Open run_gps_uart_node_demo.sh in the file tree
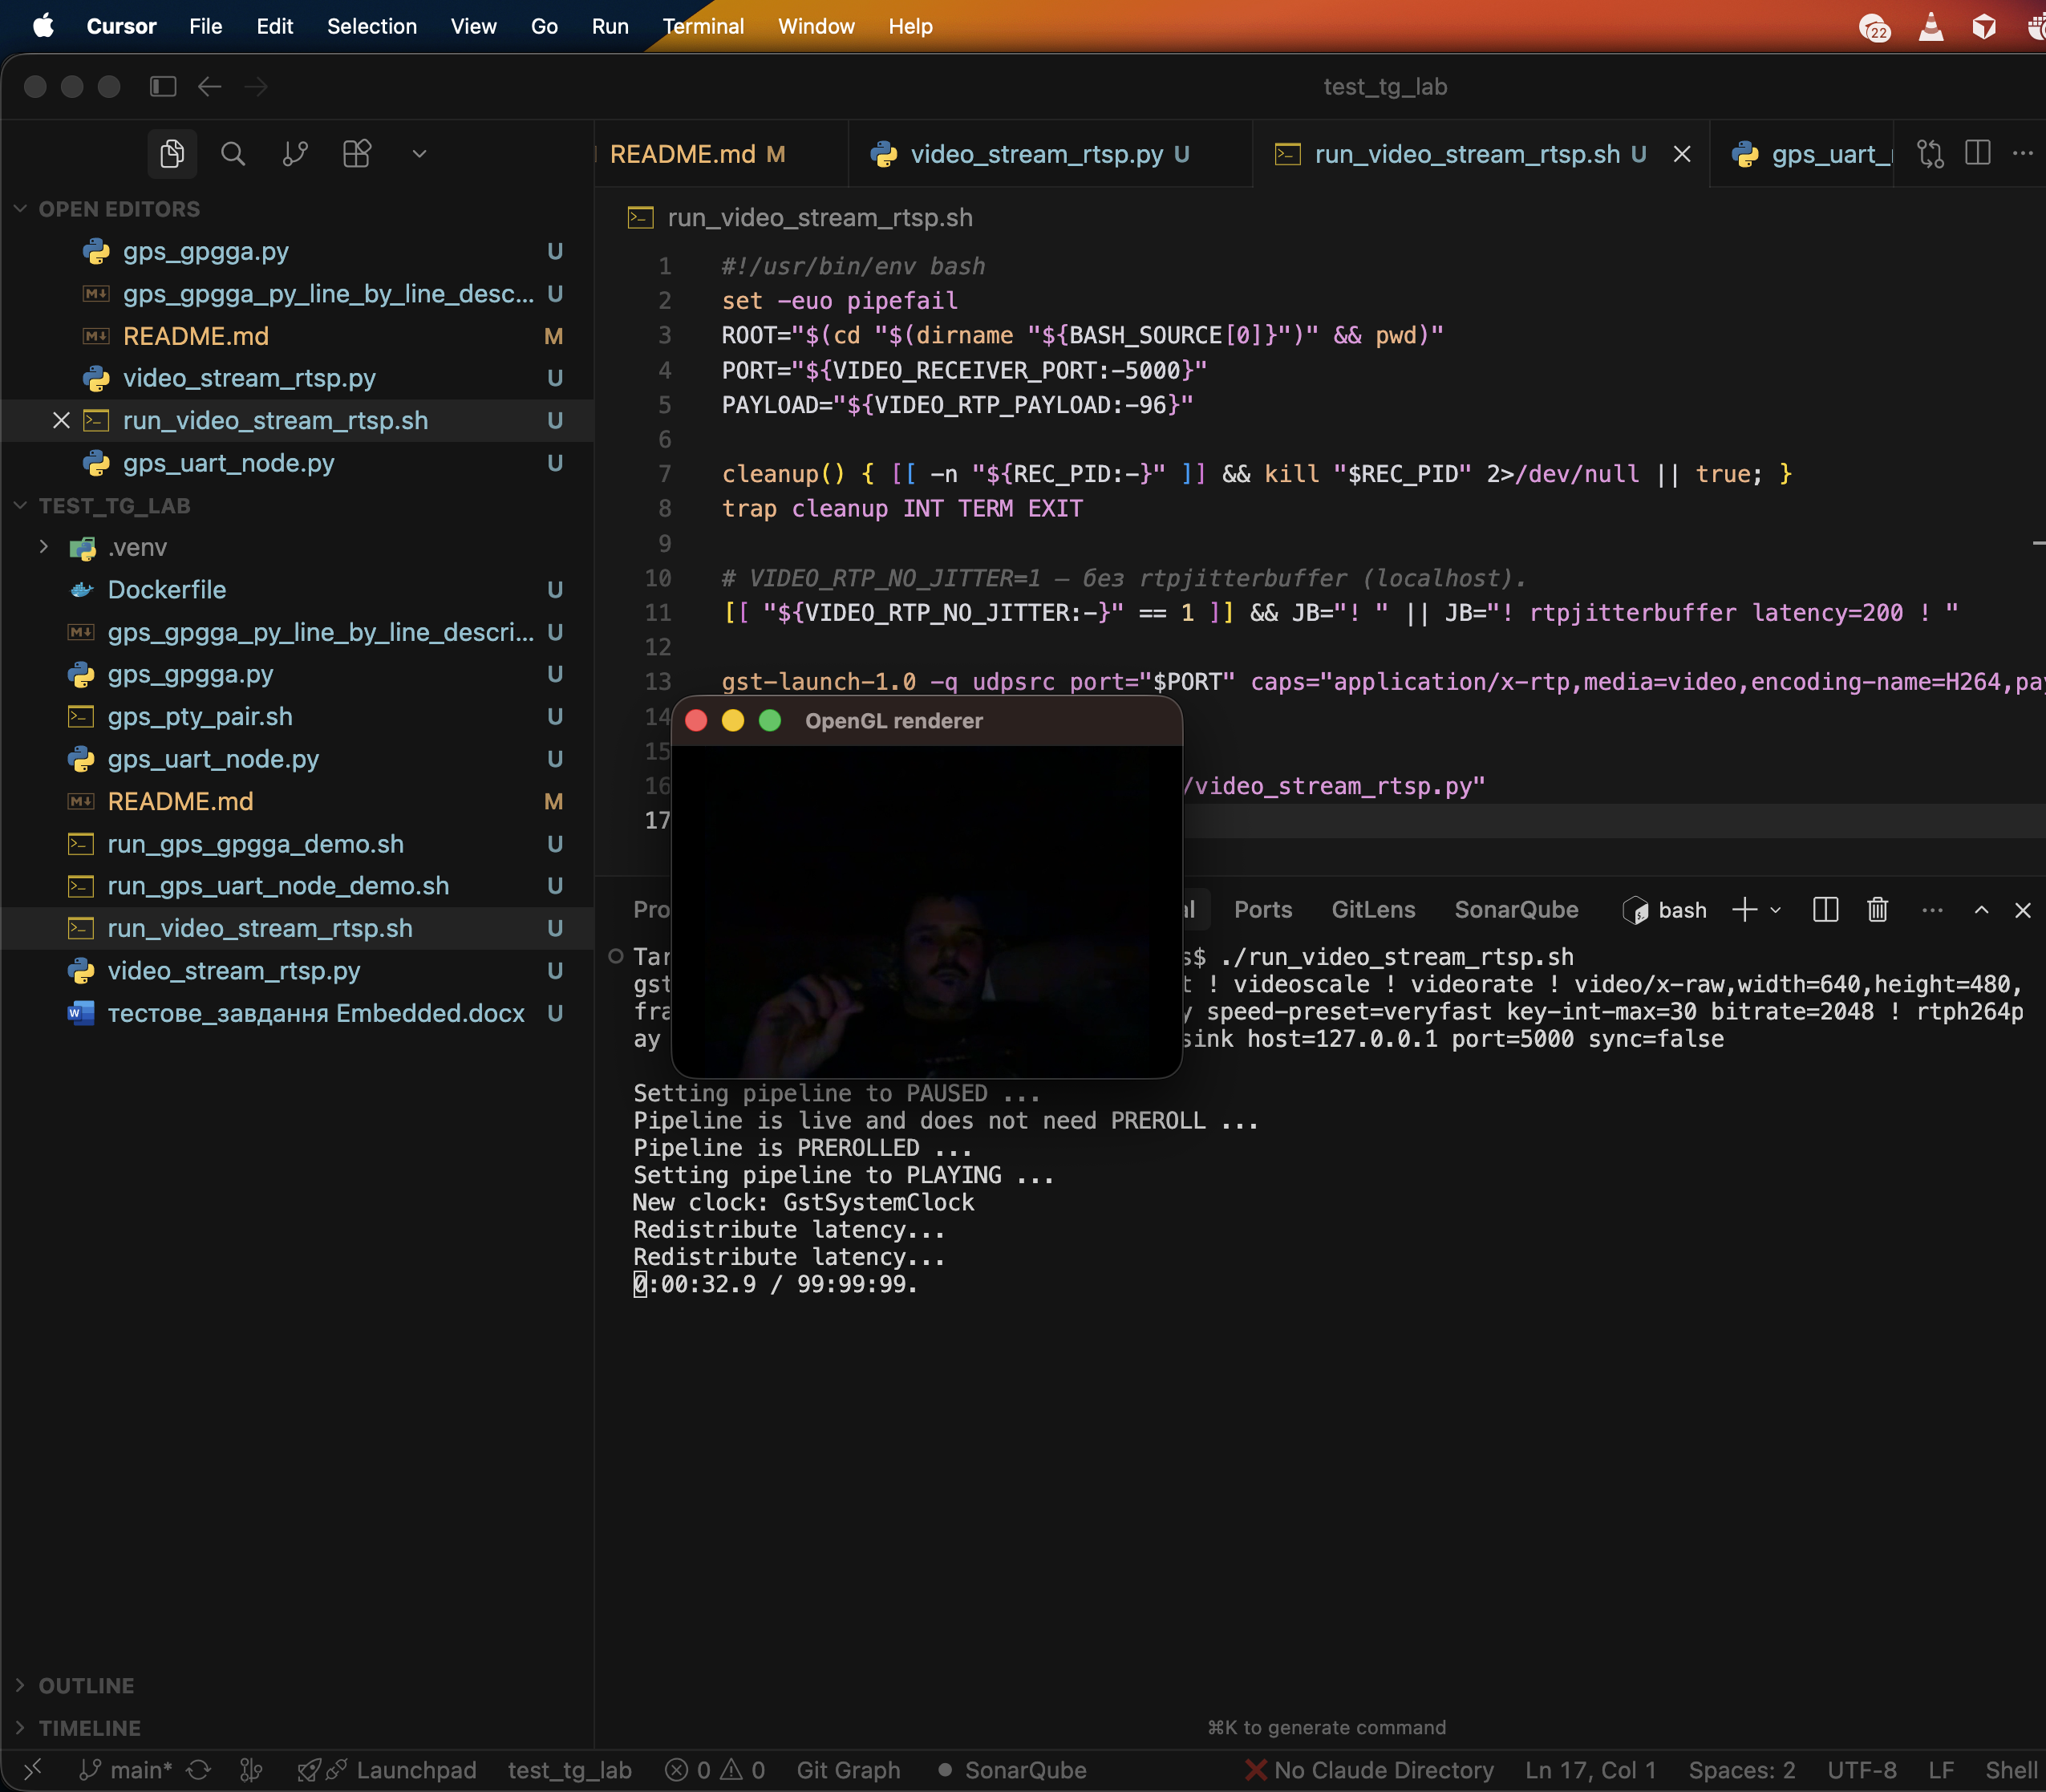This screenshot has width=2046, height=1792. click(297, 886)
